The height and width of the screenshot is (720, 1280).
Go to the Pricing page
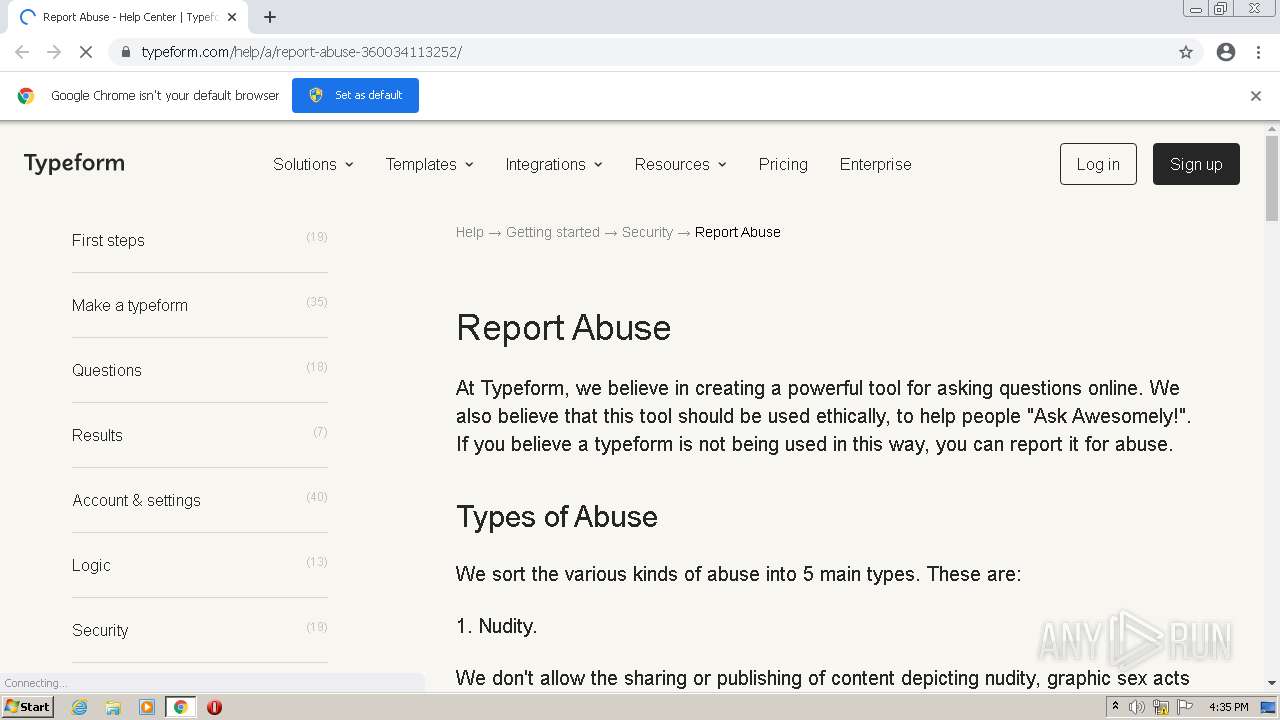click(783, 164)
